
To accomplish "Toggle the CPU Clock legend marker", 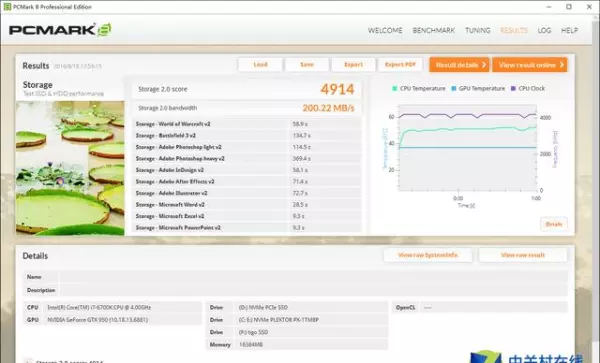I will 514,88.
